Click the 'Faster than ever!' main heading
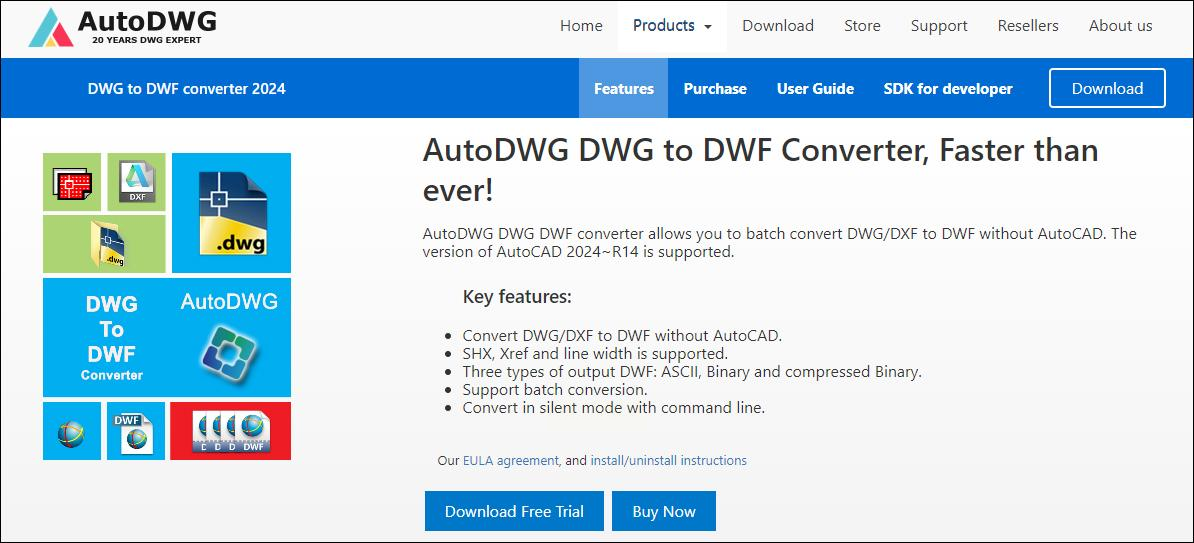This screenshot has width=1194, height=543. 760,170
